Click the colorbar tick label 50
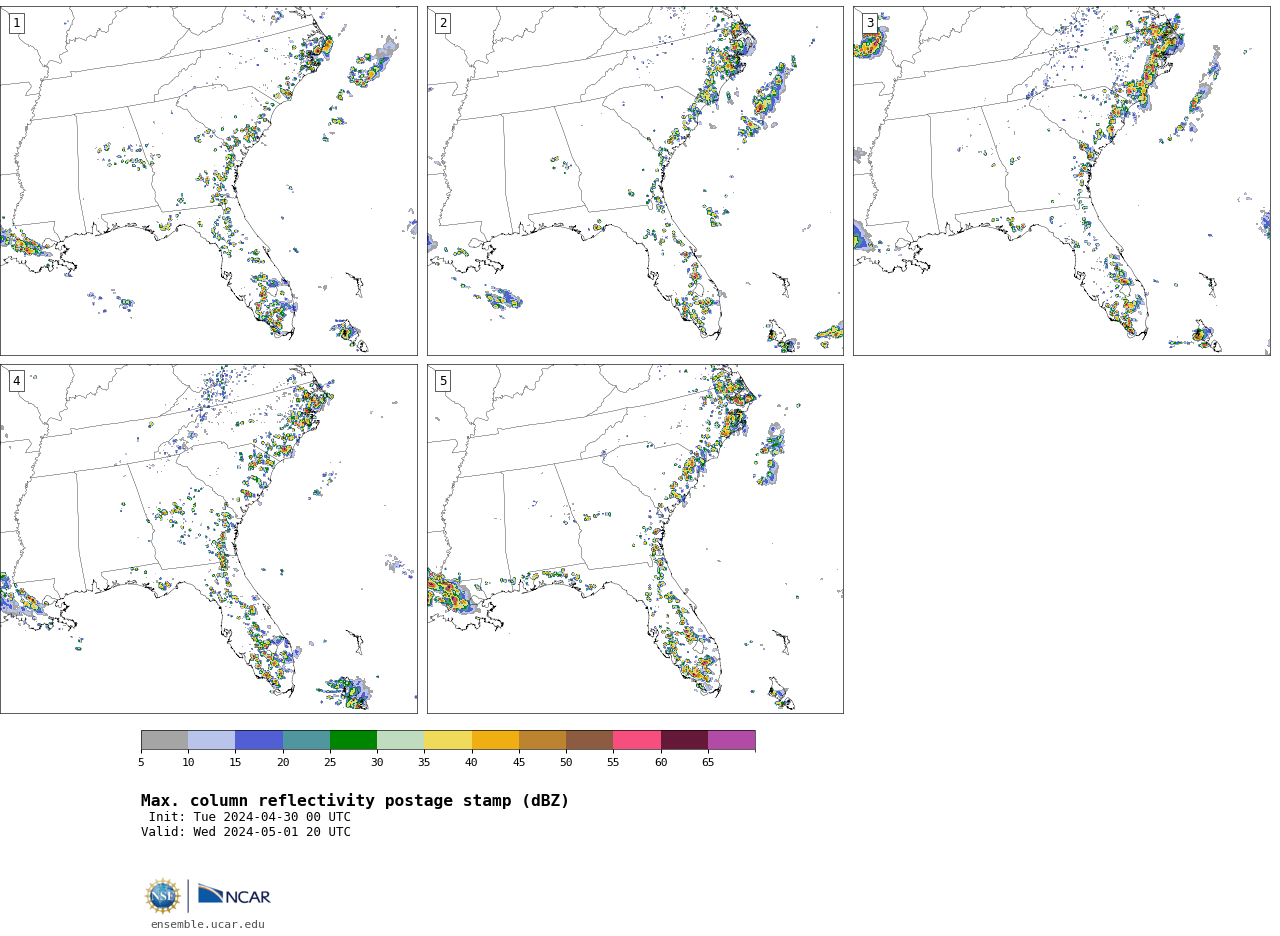The width and height of the screenshot is (1280, 936). (566, 763)
